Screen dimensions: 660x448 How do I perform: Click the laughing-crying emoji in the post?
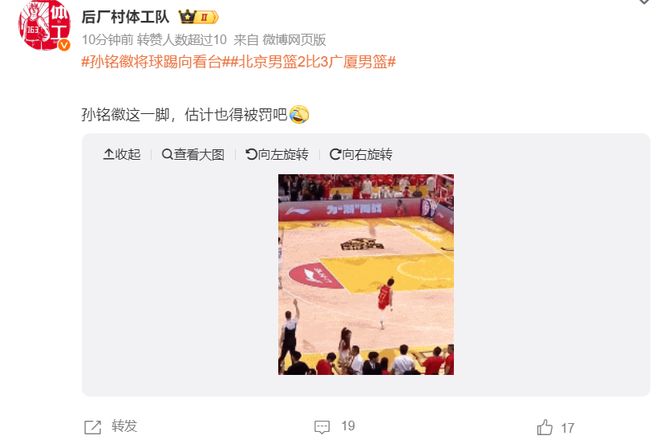(x=299, y=115)
